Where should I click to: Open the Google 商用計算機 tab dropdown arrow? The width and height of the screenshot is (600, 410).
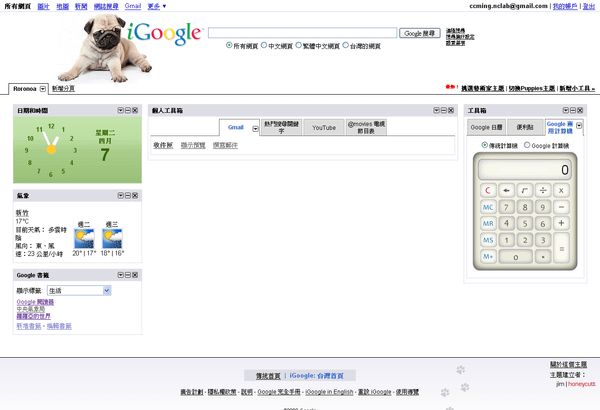tap(579, 126)
